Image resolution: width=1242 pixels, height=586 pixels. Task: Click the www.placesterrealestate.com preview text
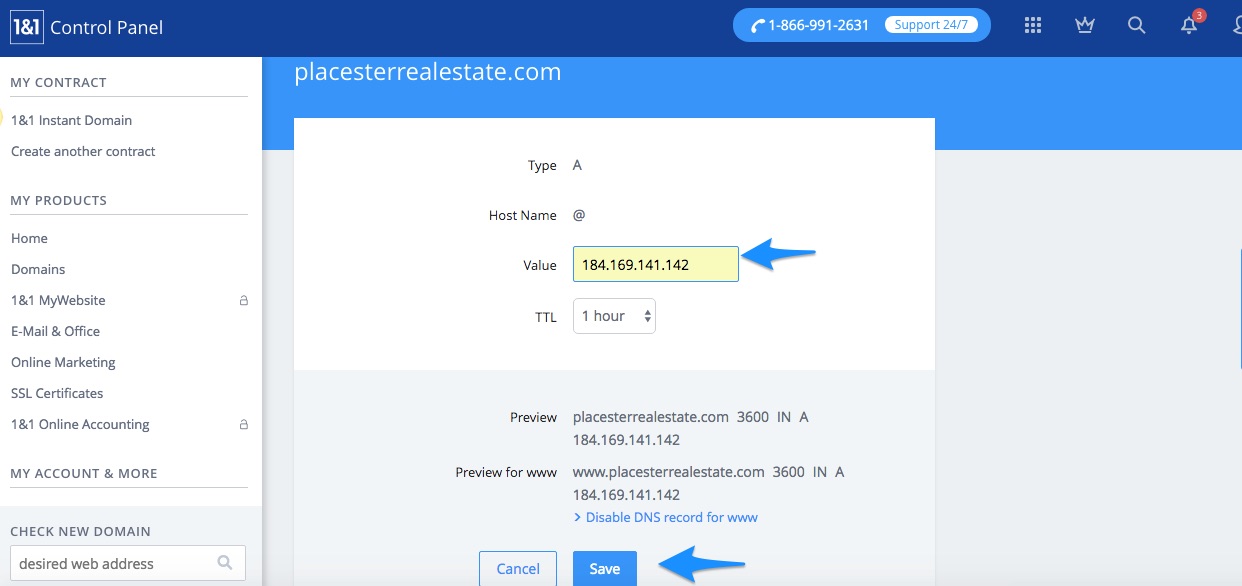[x=669, y=471]
